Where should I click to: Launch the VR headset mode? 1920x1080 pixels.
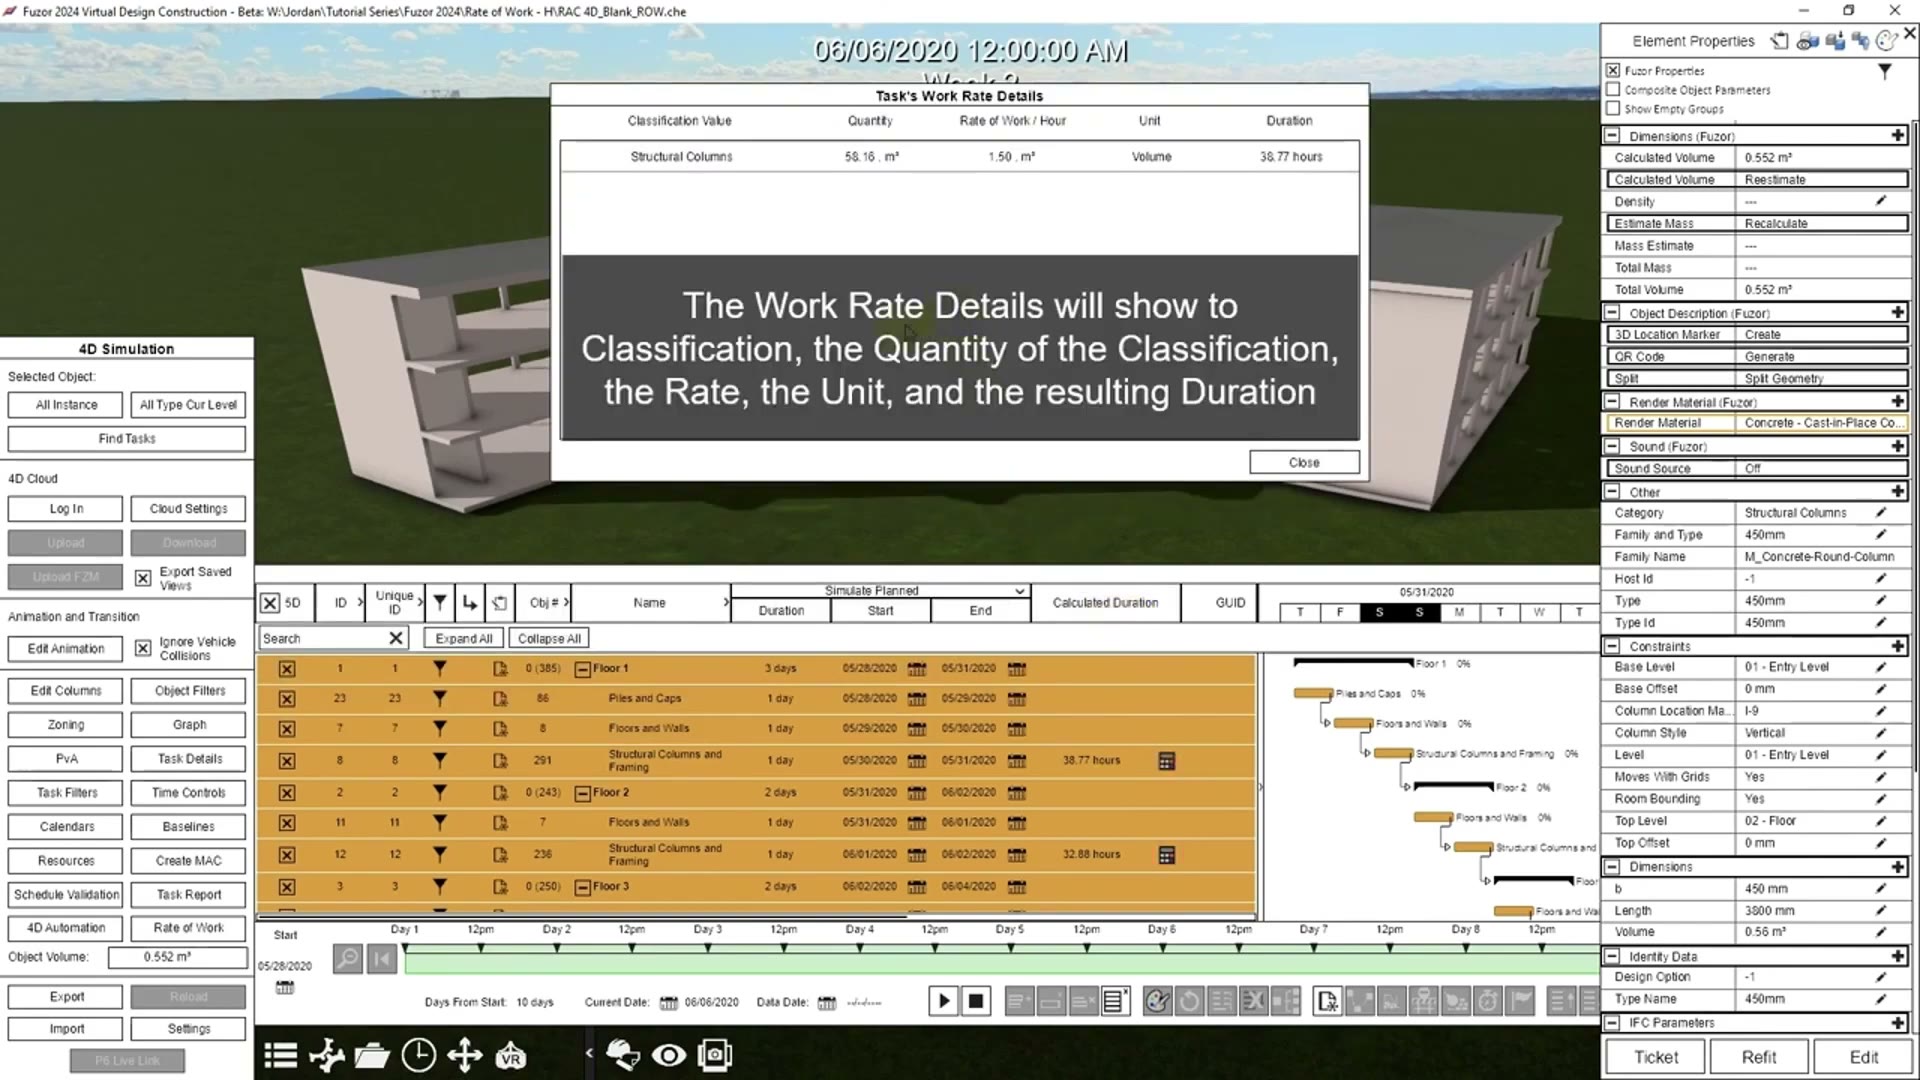click(510, 1055)
